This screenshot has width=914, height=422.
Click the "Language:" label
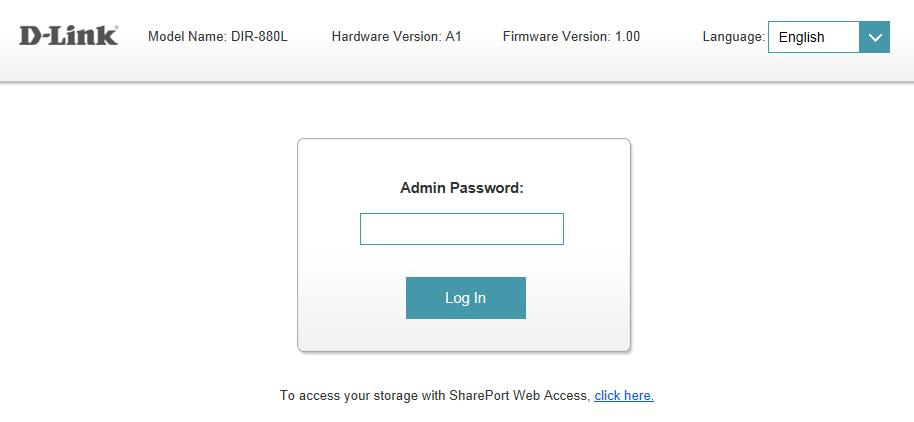(x=734, y=37)
